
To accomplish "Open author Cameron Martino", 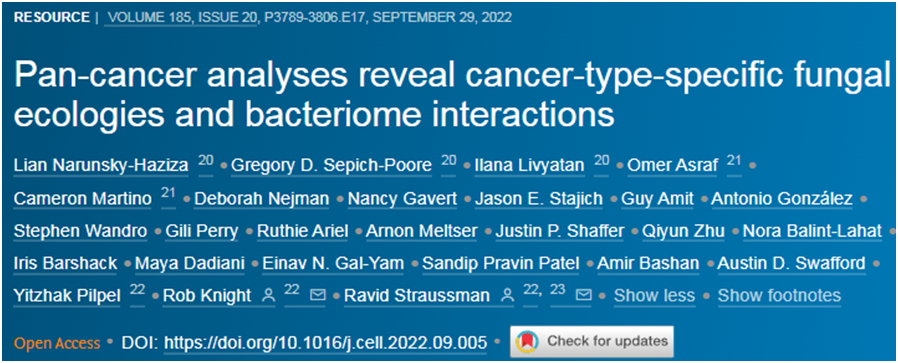I will pyautogui.click(x=82, y=199).
